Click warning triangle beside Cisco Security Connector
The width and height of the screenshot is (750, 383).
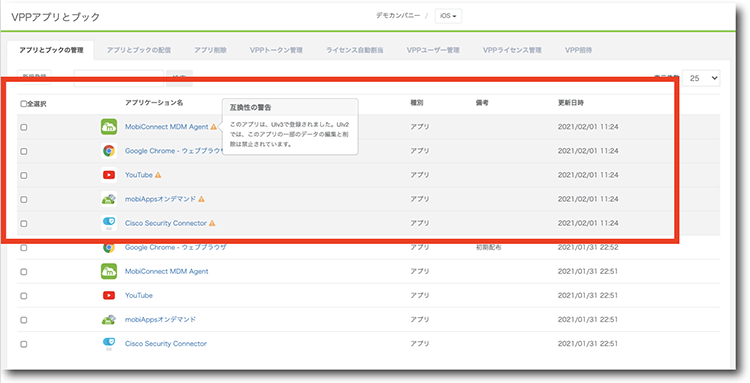212,223
